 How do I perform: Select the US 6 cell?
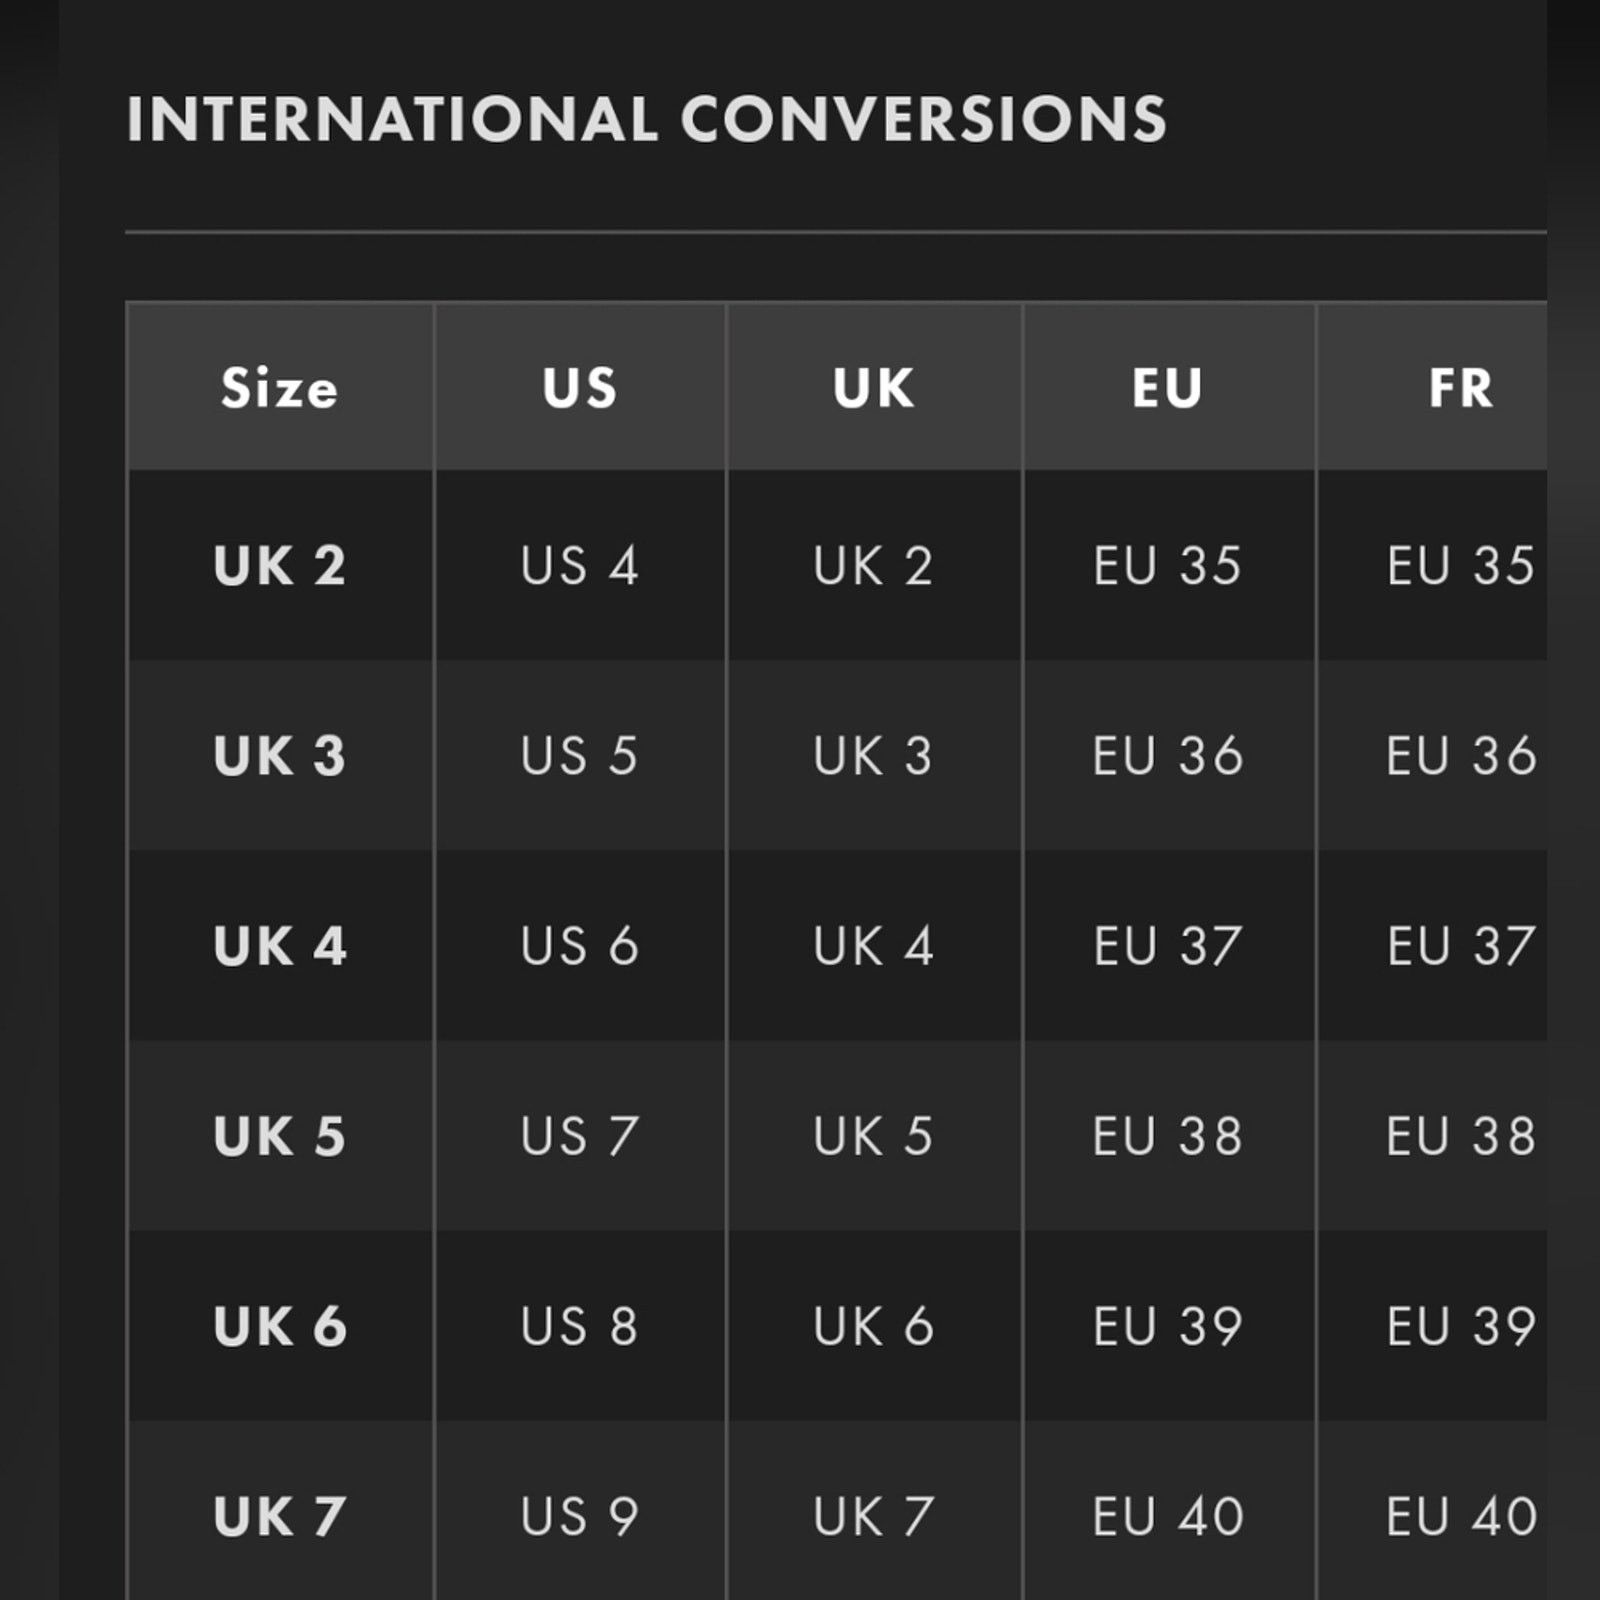pos(580,946)
